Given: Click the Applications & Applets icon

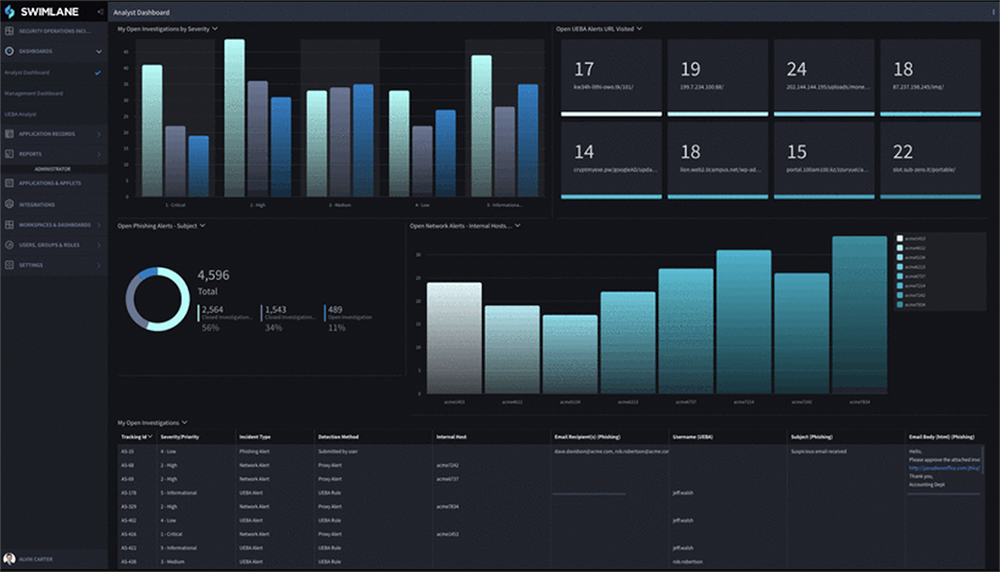Looking at the screenshot, I should (9, 183).
